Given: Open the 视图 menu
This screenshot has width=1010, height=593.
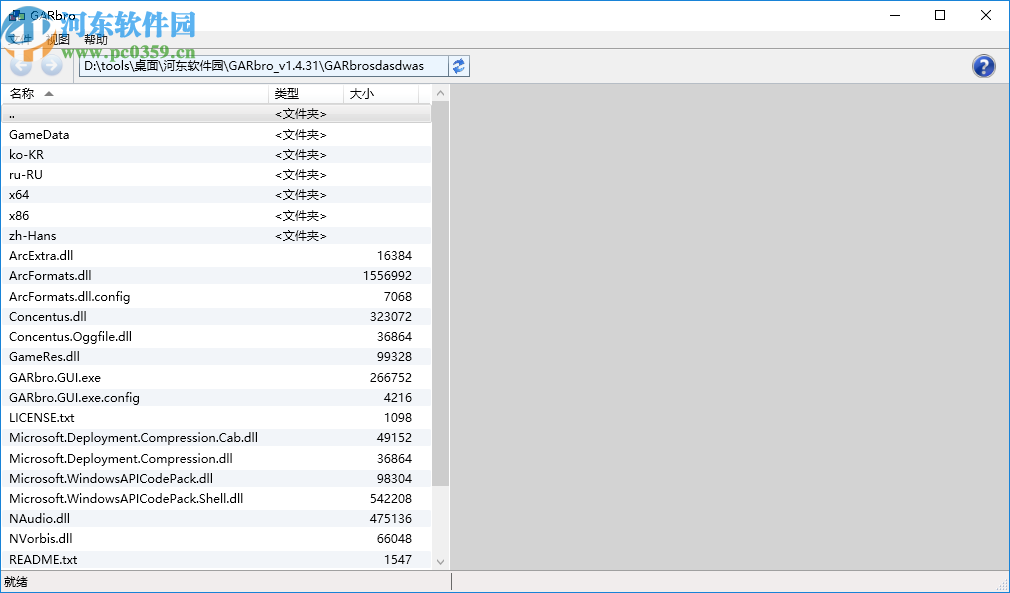Looking at the screenshot, I should (x=58, y=39).
